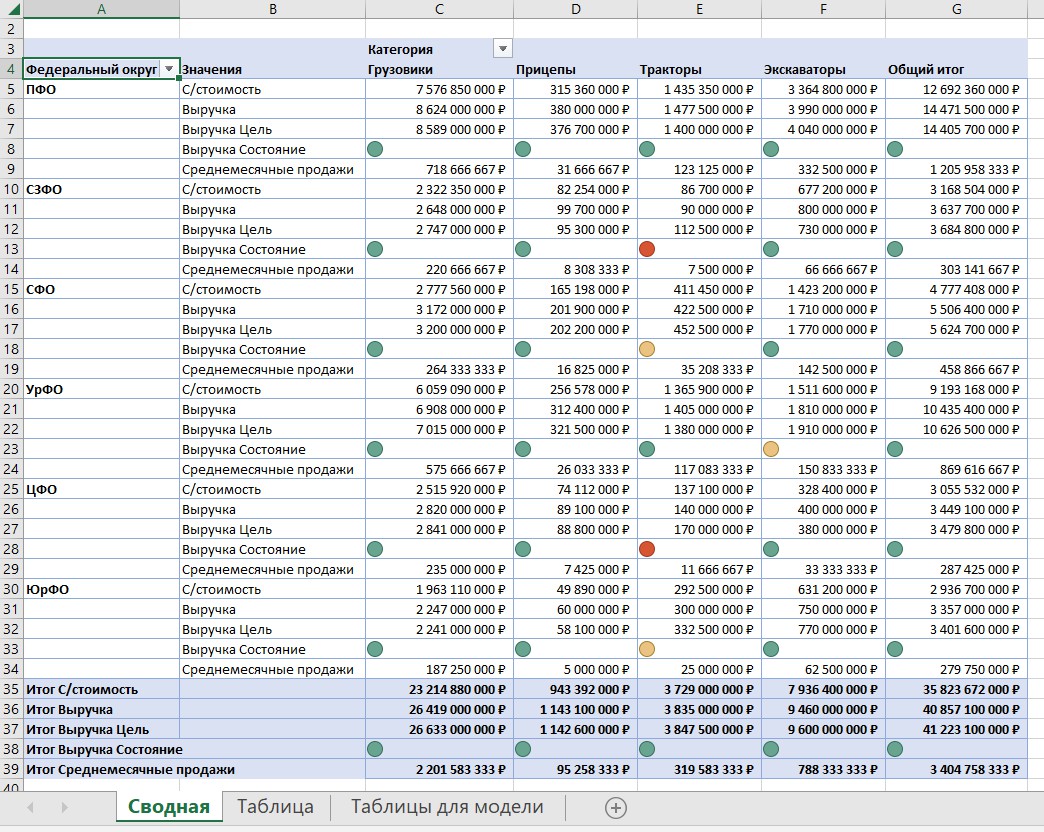
Task: Select the ЦФО region cell
Action: [x=101, y=489]
